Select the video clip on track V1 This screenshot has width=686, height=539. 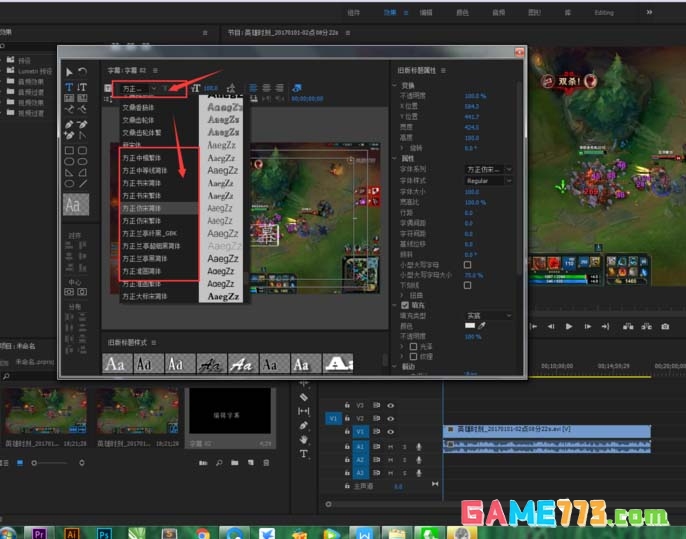pyautogui.click(x=547, y=430)
